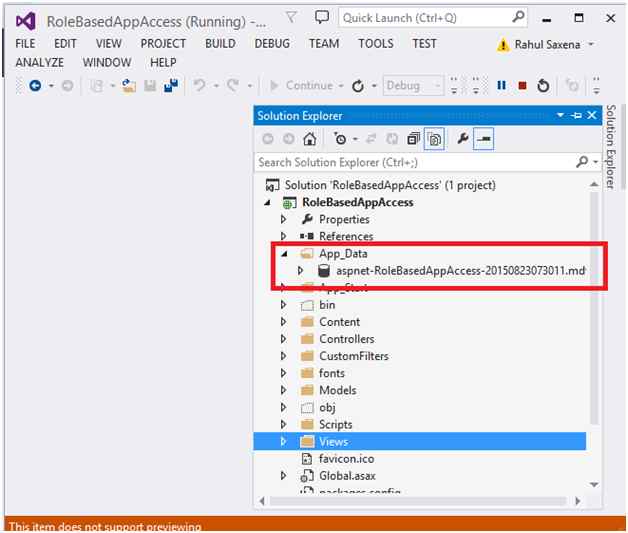Click Solution Explorer search magnifier icon
628x533 pixels.
pos(582,162)
